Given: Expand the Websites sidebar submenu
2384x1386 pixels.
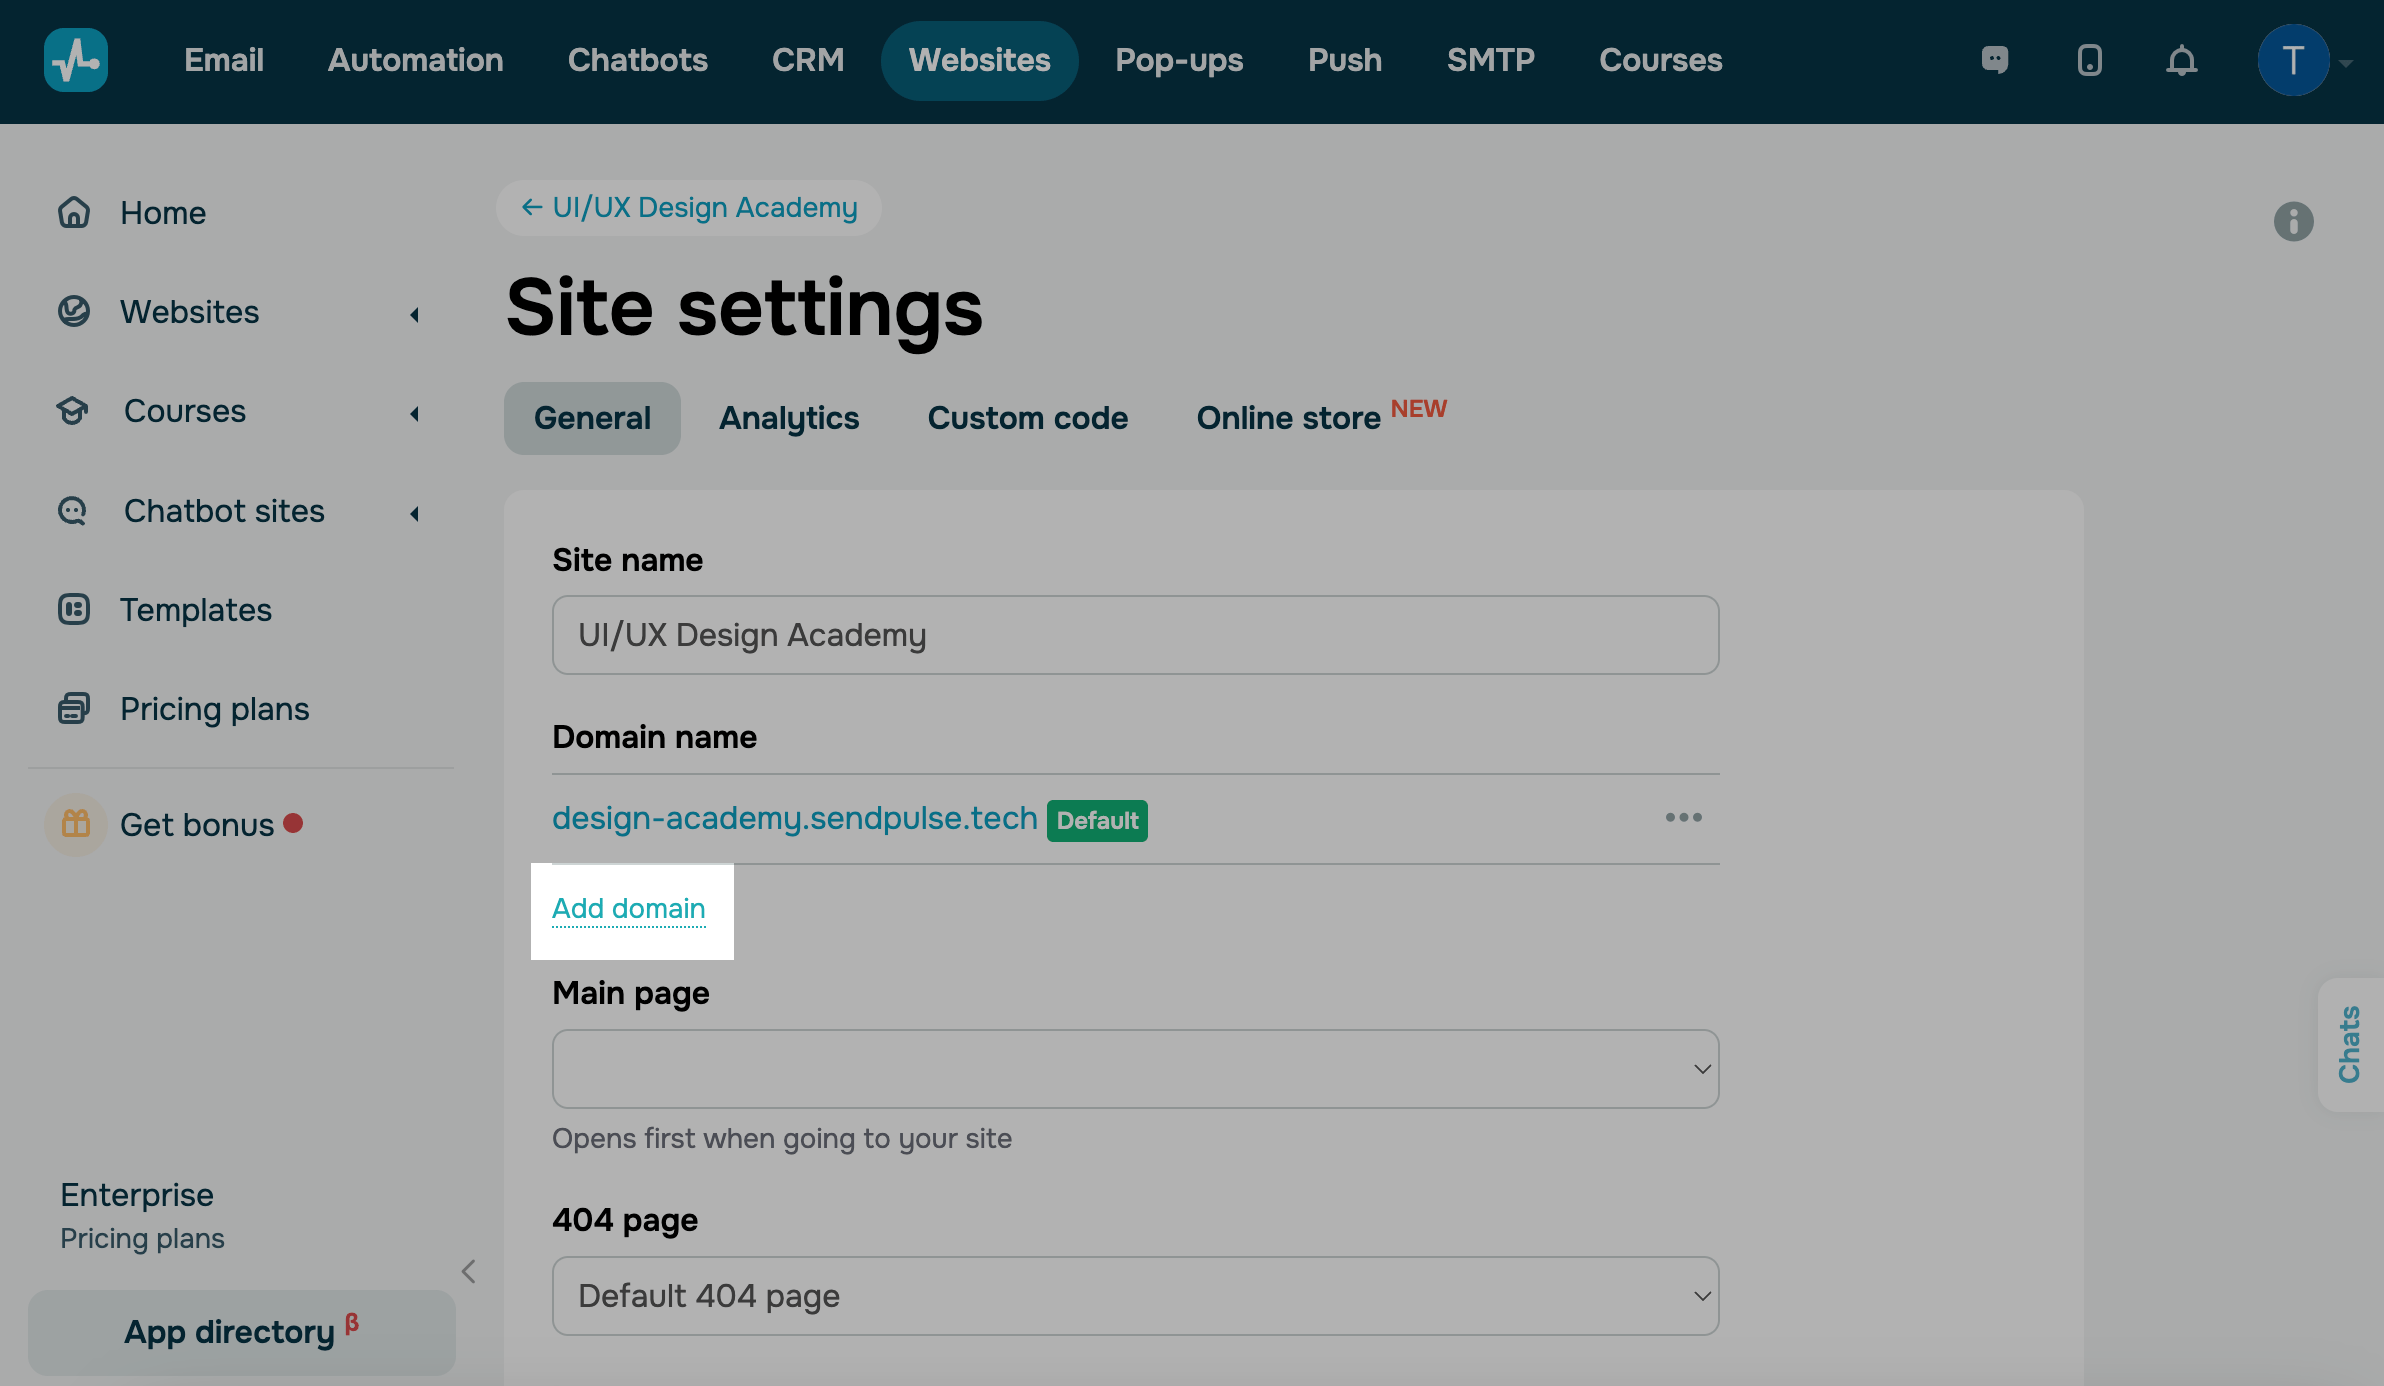Looking at the screenshot, I should click(414, 314).
